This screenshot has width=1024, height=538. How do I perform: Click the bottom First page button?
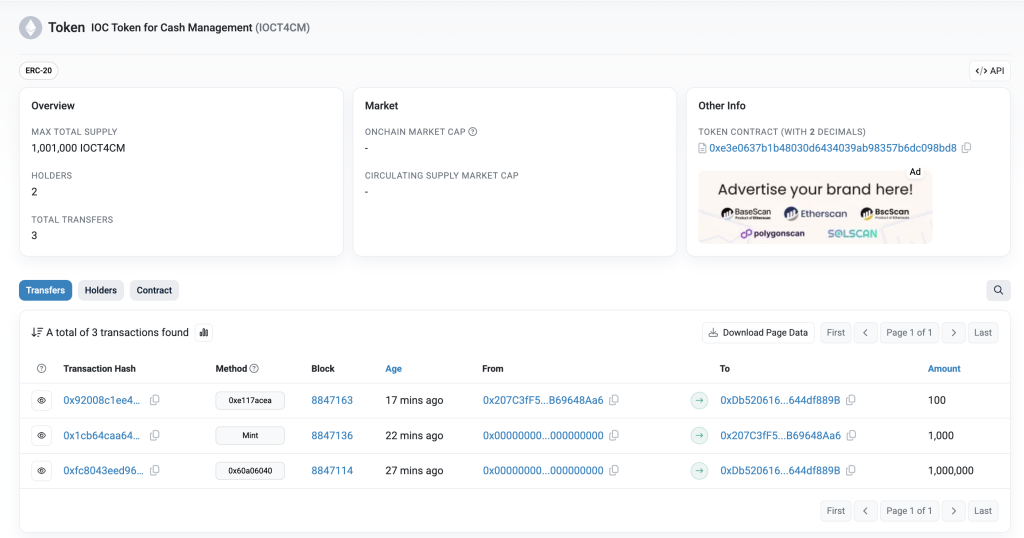(835, 511)
